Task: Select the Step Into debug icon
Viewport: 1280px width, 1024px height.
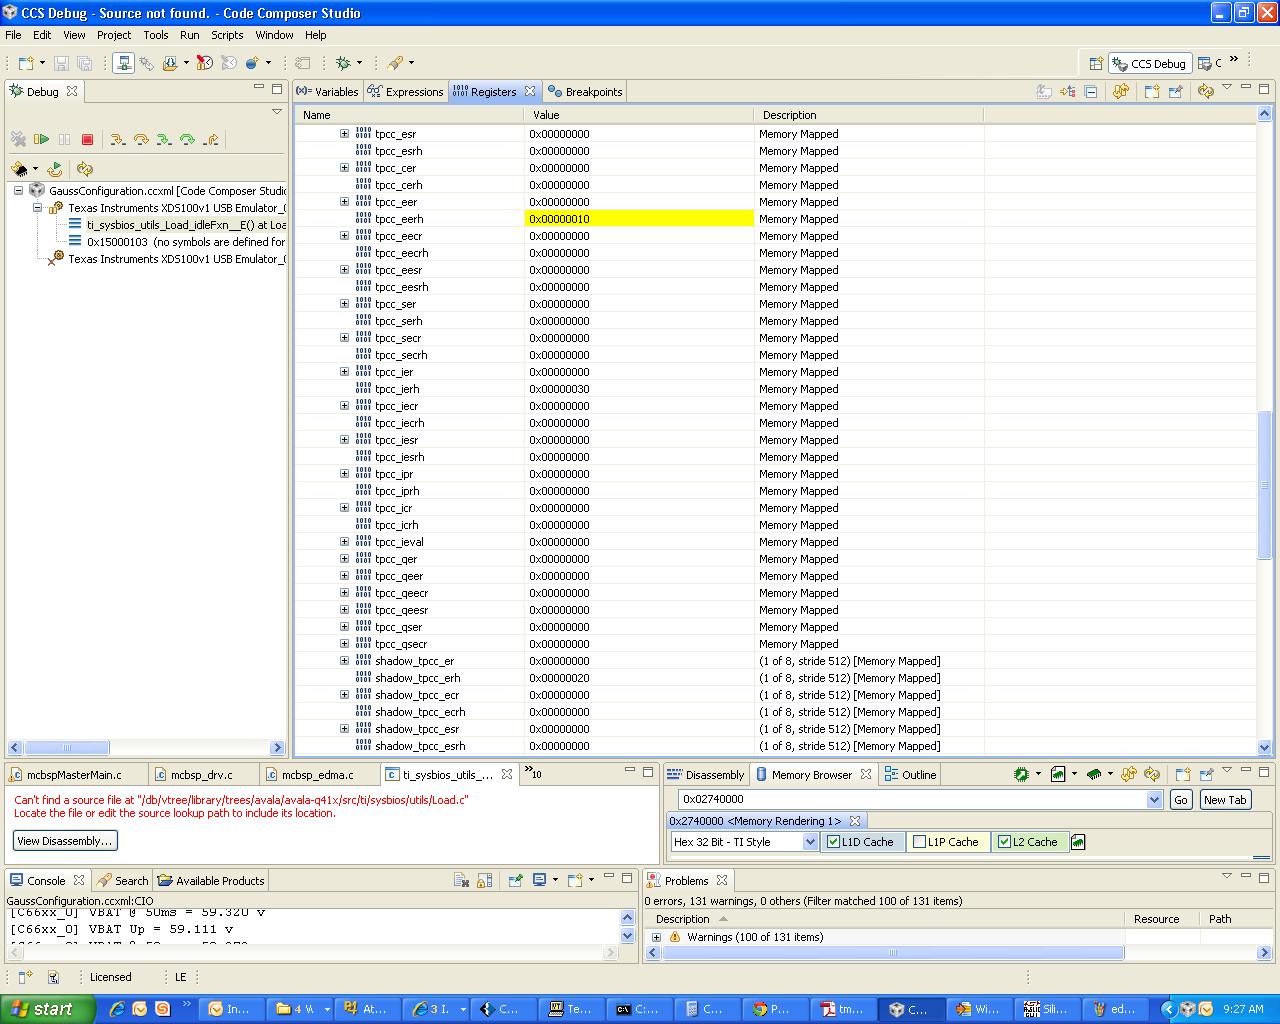Action: click(118, 139)
